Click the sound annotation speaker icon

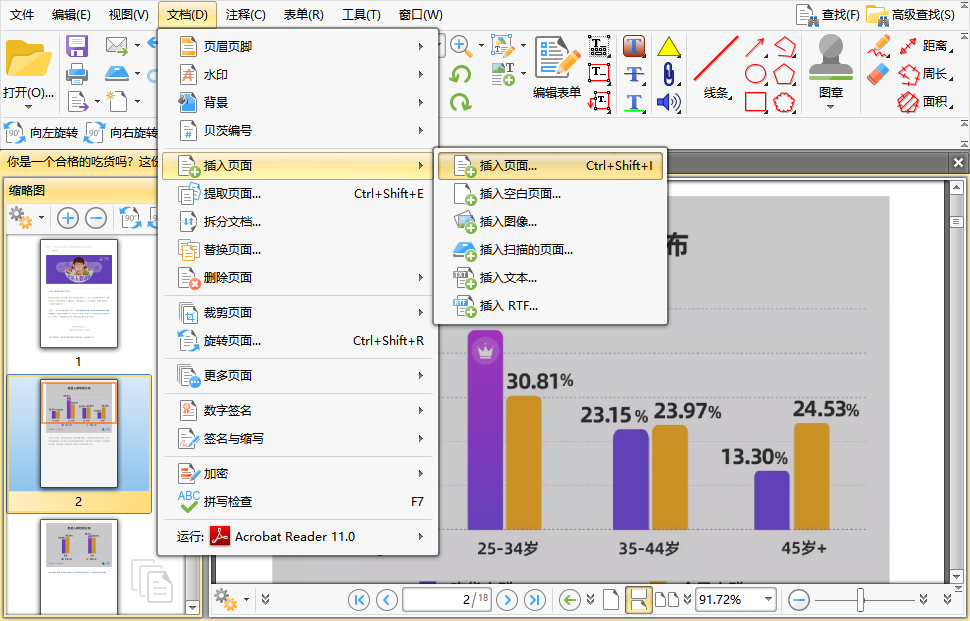[669, 102]
